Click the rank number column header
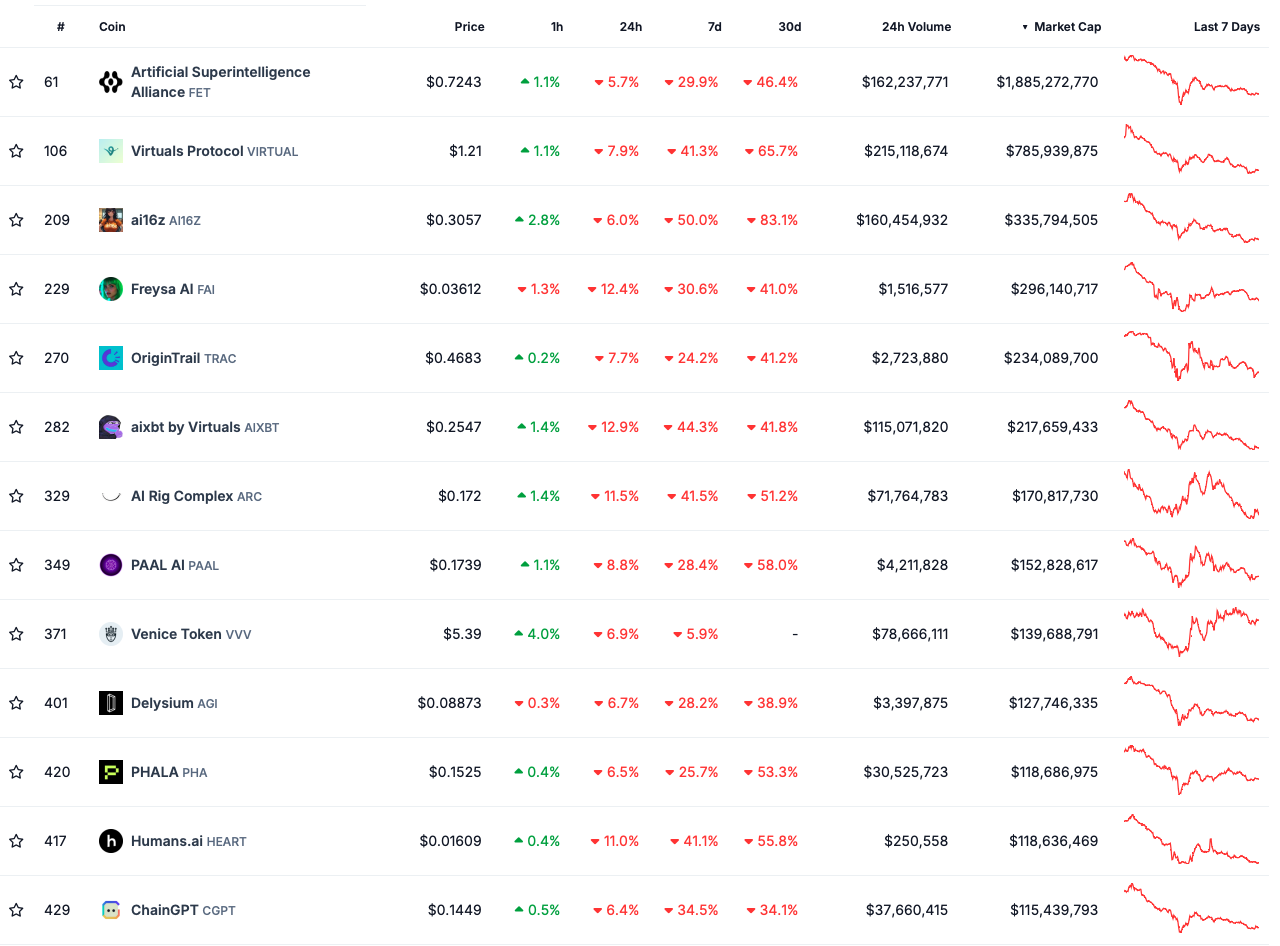The width and height of the screenshot is (1280, 946). [x=61, y=27]
